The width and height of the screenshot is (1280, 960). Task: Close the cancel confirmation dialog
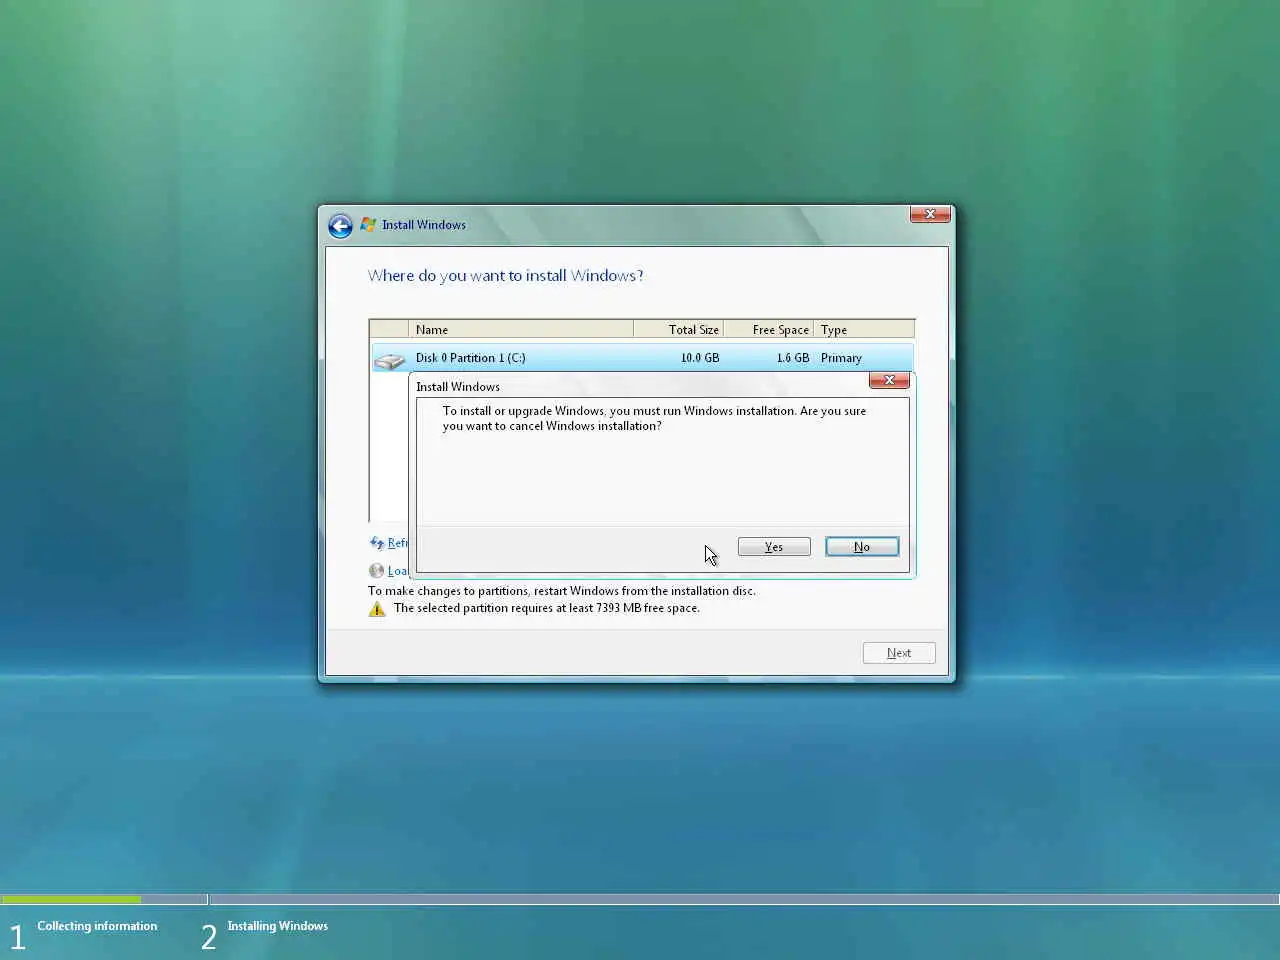(889, 380)
